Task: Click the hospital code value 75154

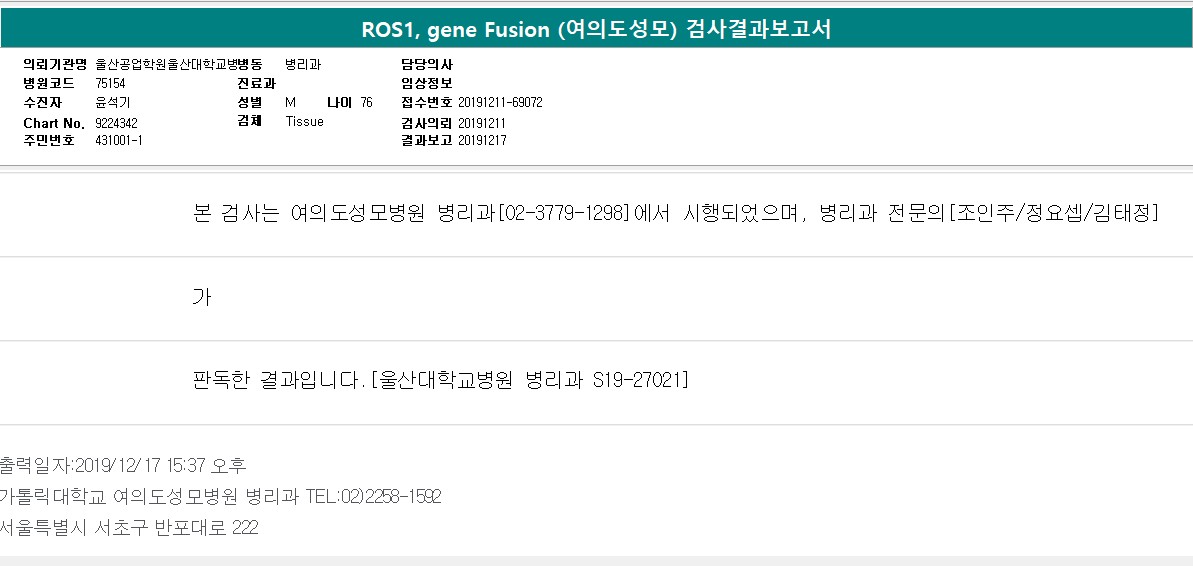Action: click(x=110, y=84)
